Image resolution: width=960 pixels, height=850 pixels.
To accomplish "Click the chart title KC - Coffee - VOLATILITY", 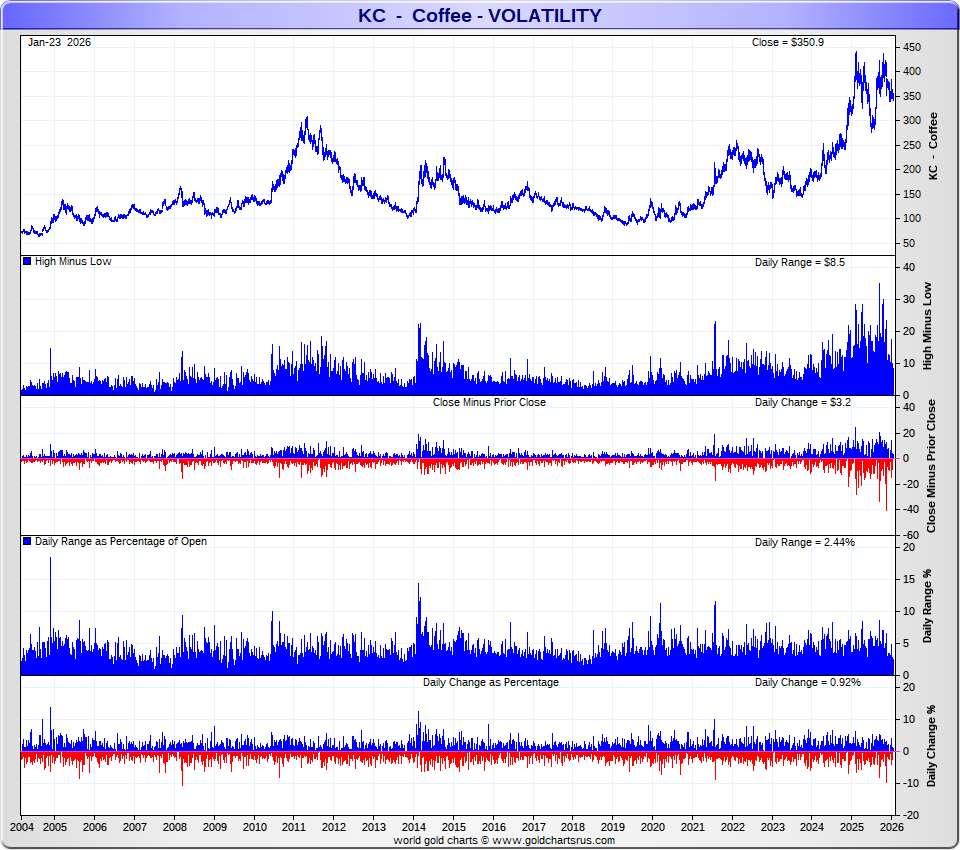I will pos(480,15).
